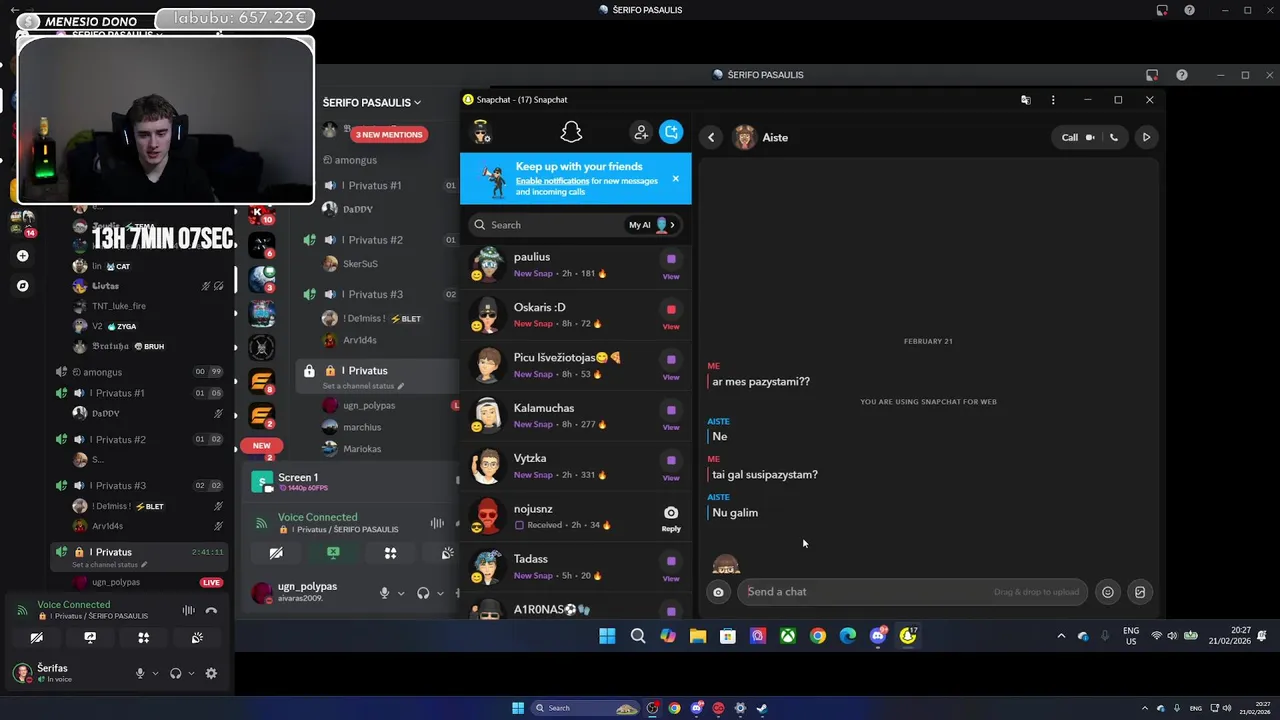This screenshot has height=720, width=1280.
Task: Join Privatus #1 channel in inner Discord
Action: point(376,185)
